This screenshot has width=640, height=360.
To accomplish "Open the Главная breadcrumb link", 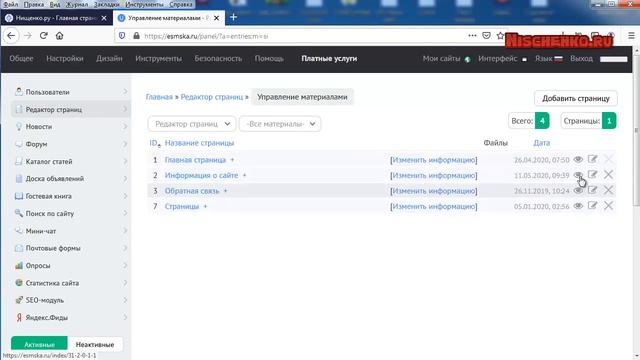I will [x=159, y=97].
